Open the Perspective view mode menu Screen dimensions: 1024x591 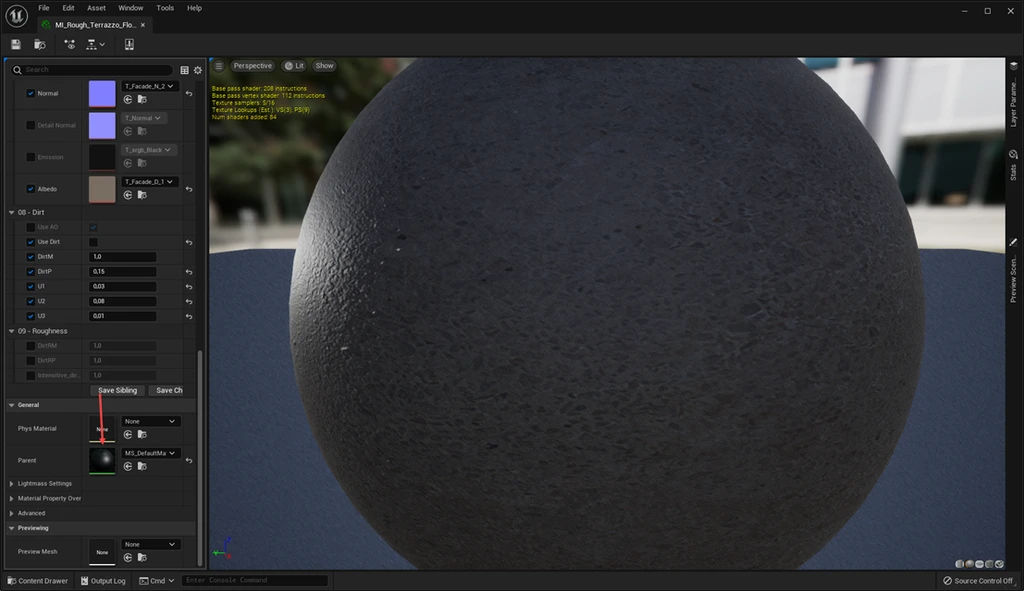click(253, 66)
